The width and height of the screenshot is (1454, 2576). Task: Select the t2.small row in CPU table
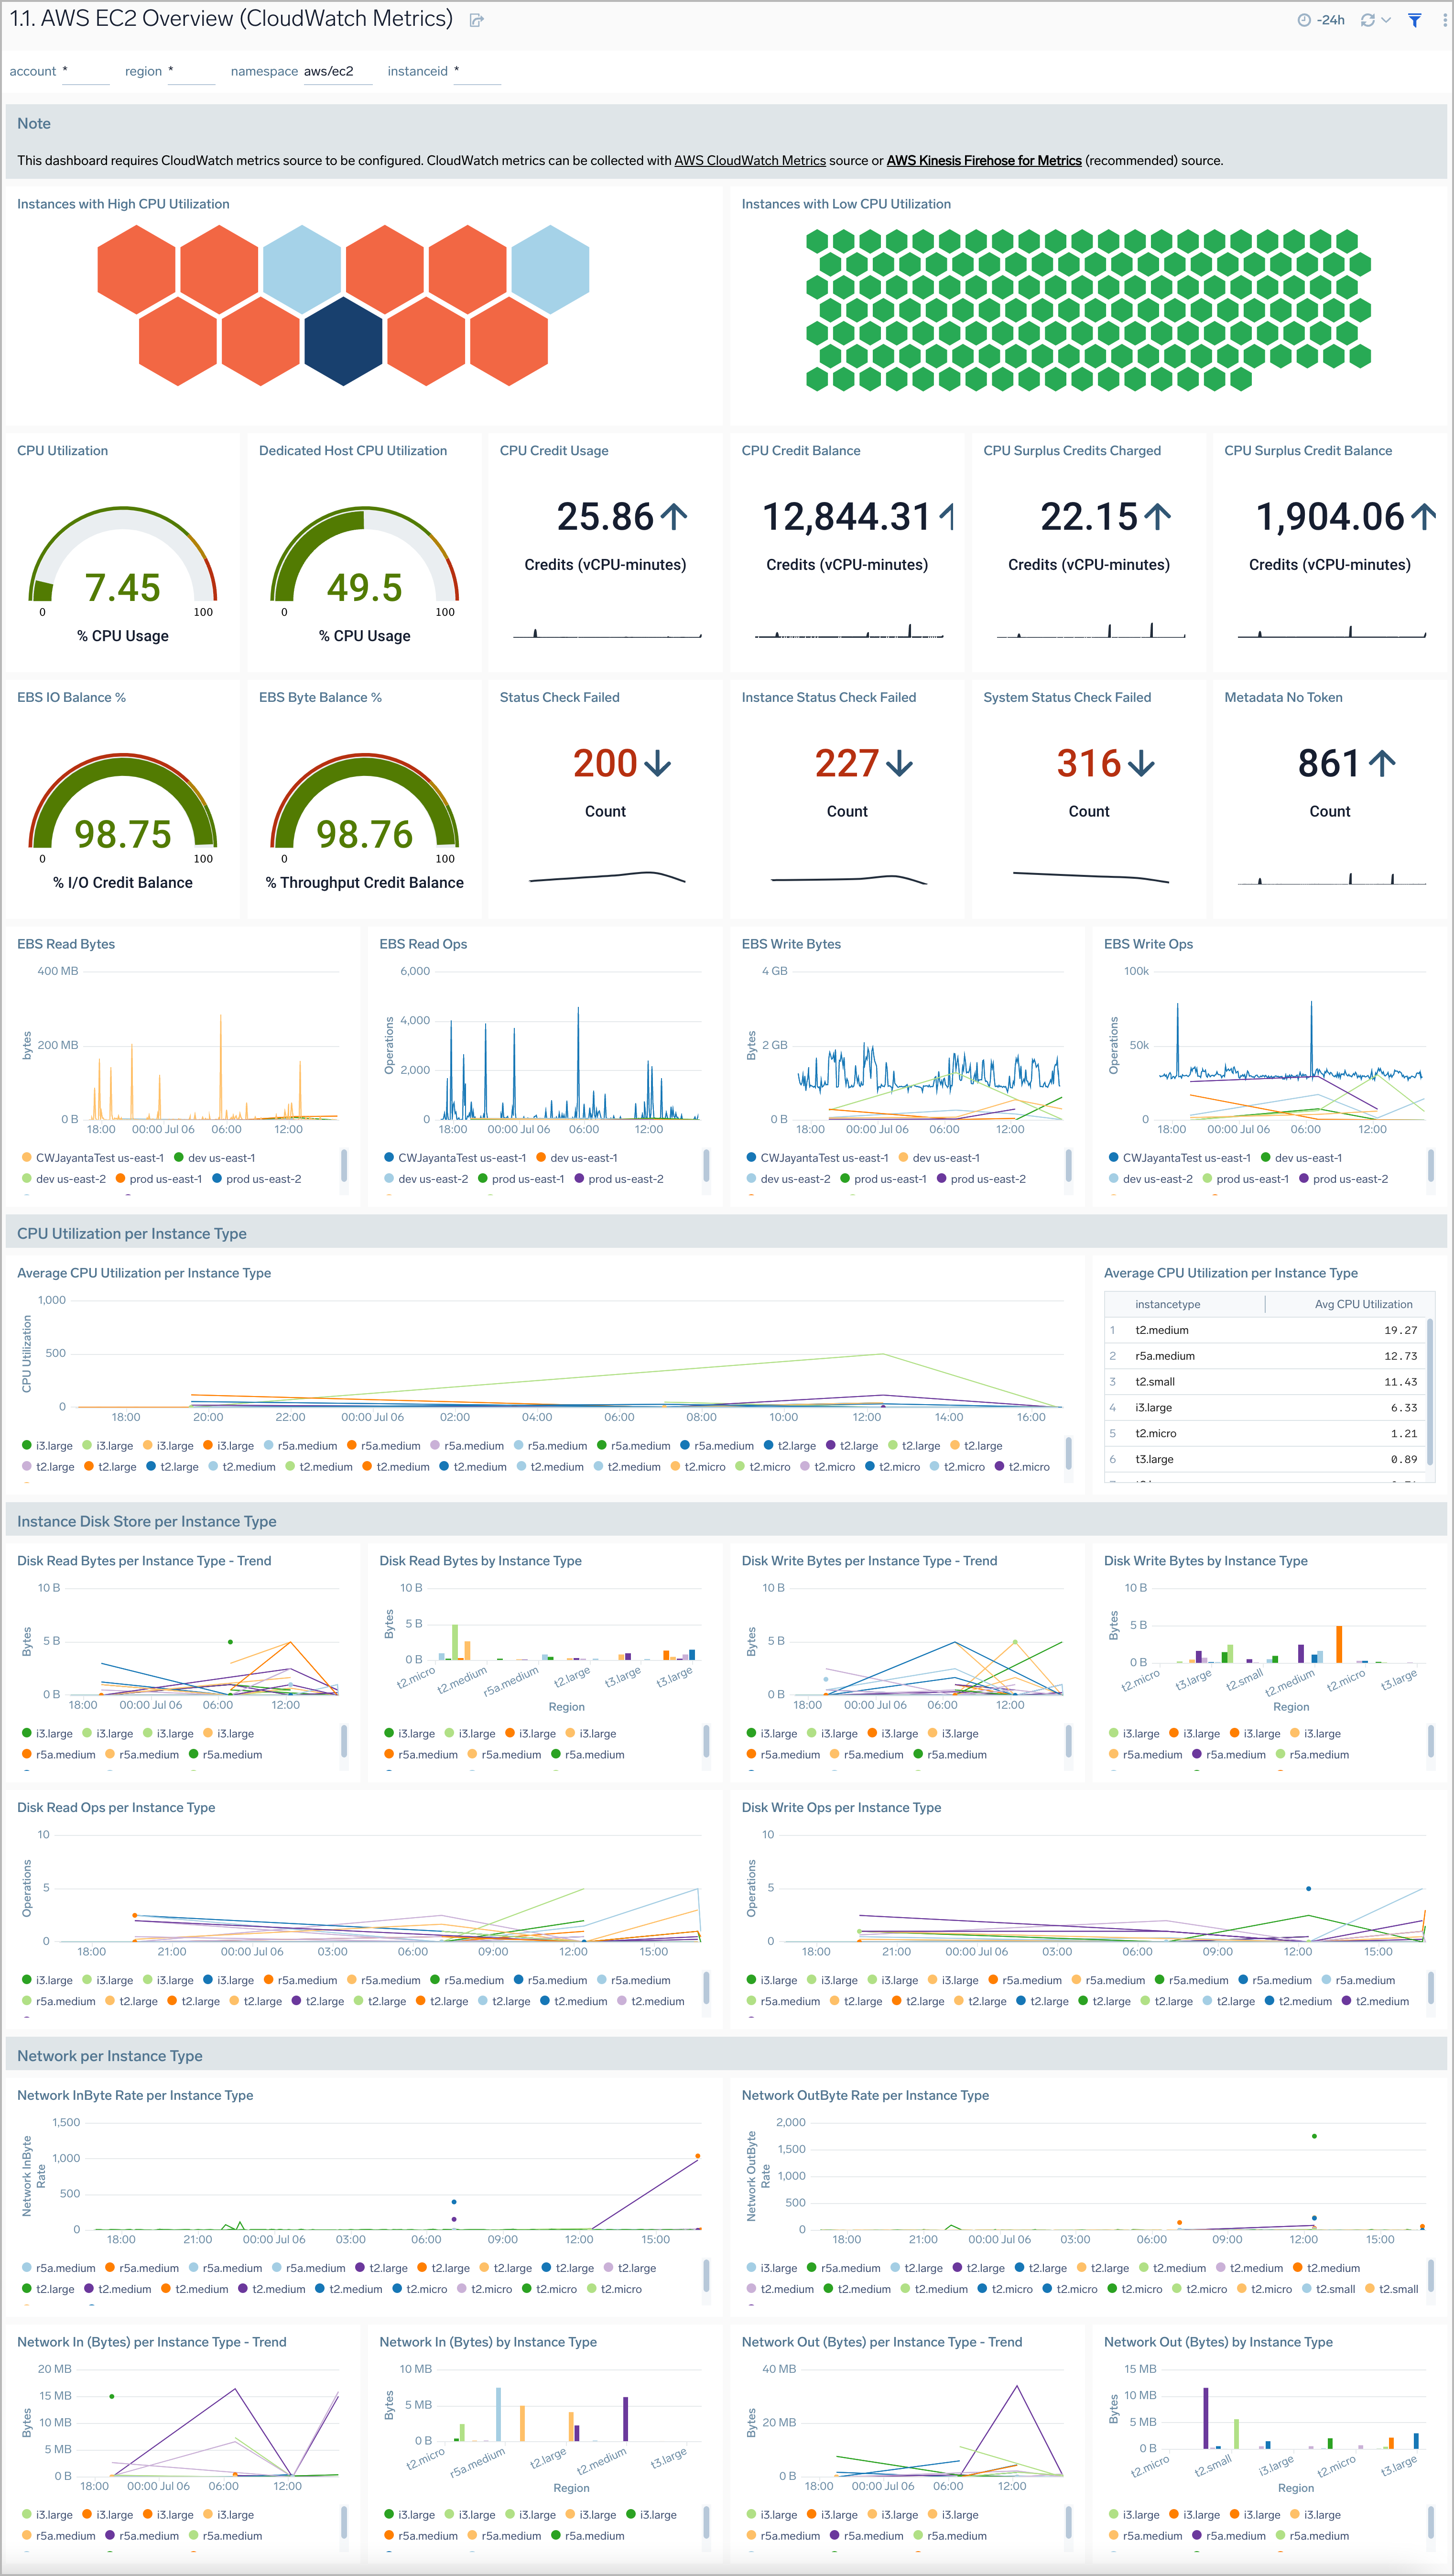(1265, 1382)
